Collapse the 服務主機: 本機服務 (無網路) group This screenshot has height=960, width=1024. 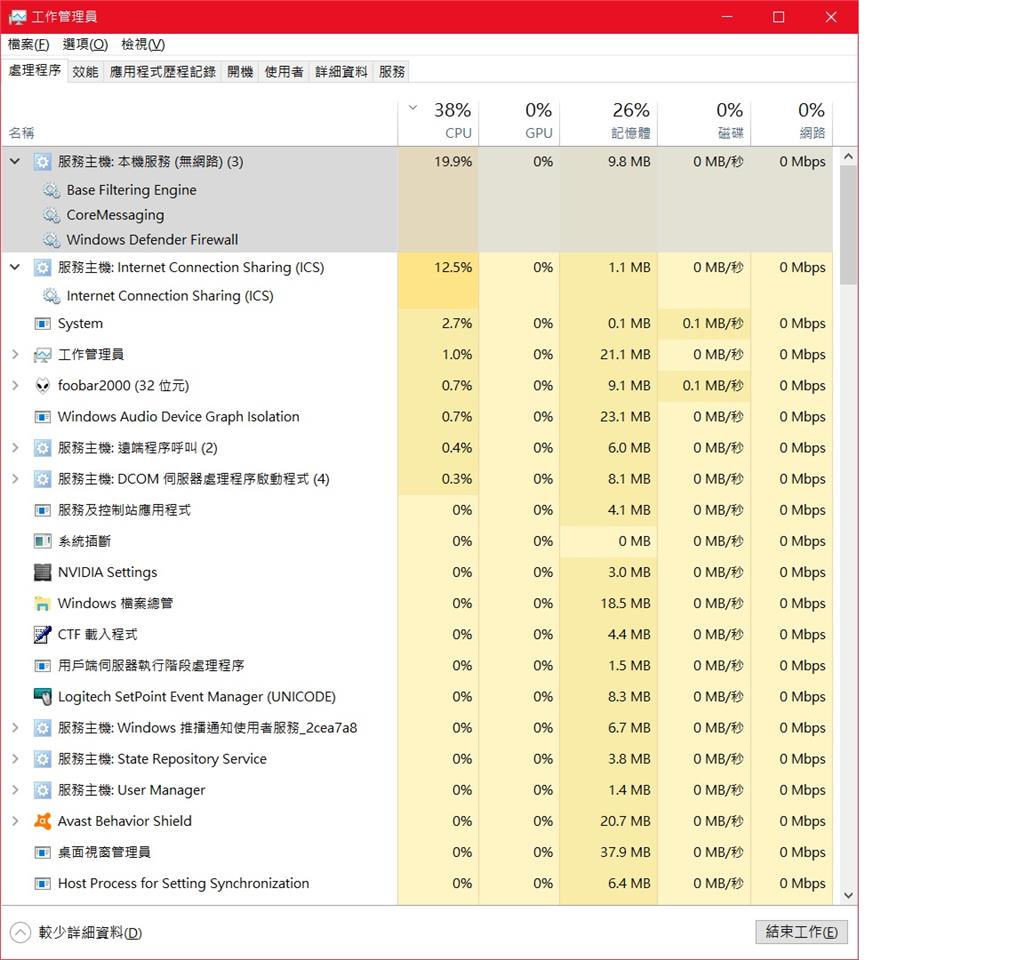click(x=15, y=161)
